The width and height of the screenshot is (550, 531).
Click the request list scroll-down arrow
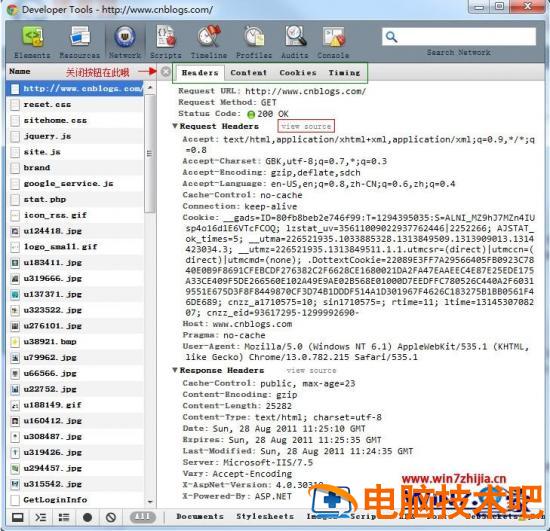(x=150, y=502)
